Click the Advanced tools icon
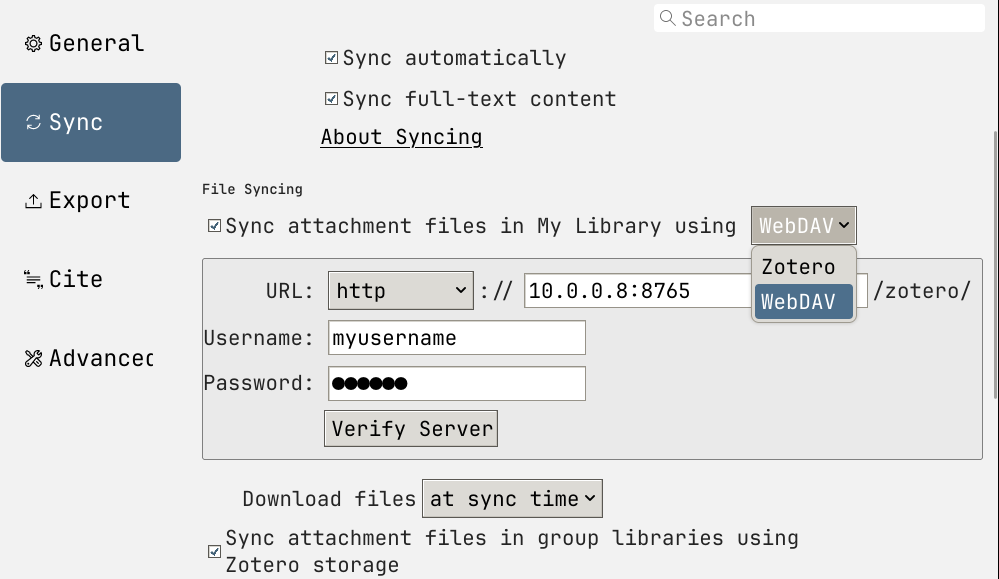The height and width of the screenshot is (579, 999). 33,359
